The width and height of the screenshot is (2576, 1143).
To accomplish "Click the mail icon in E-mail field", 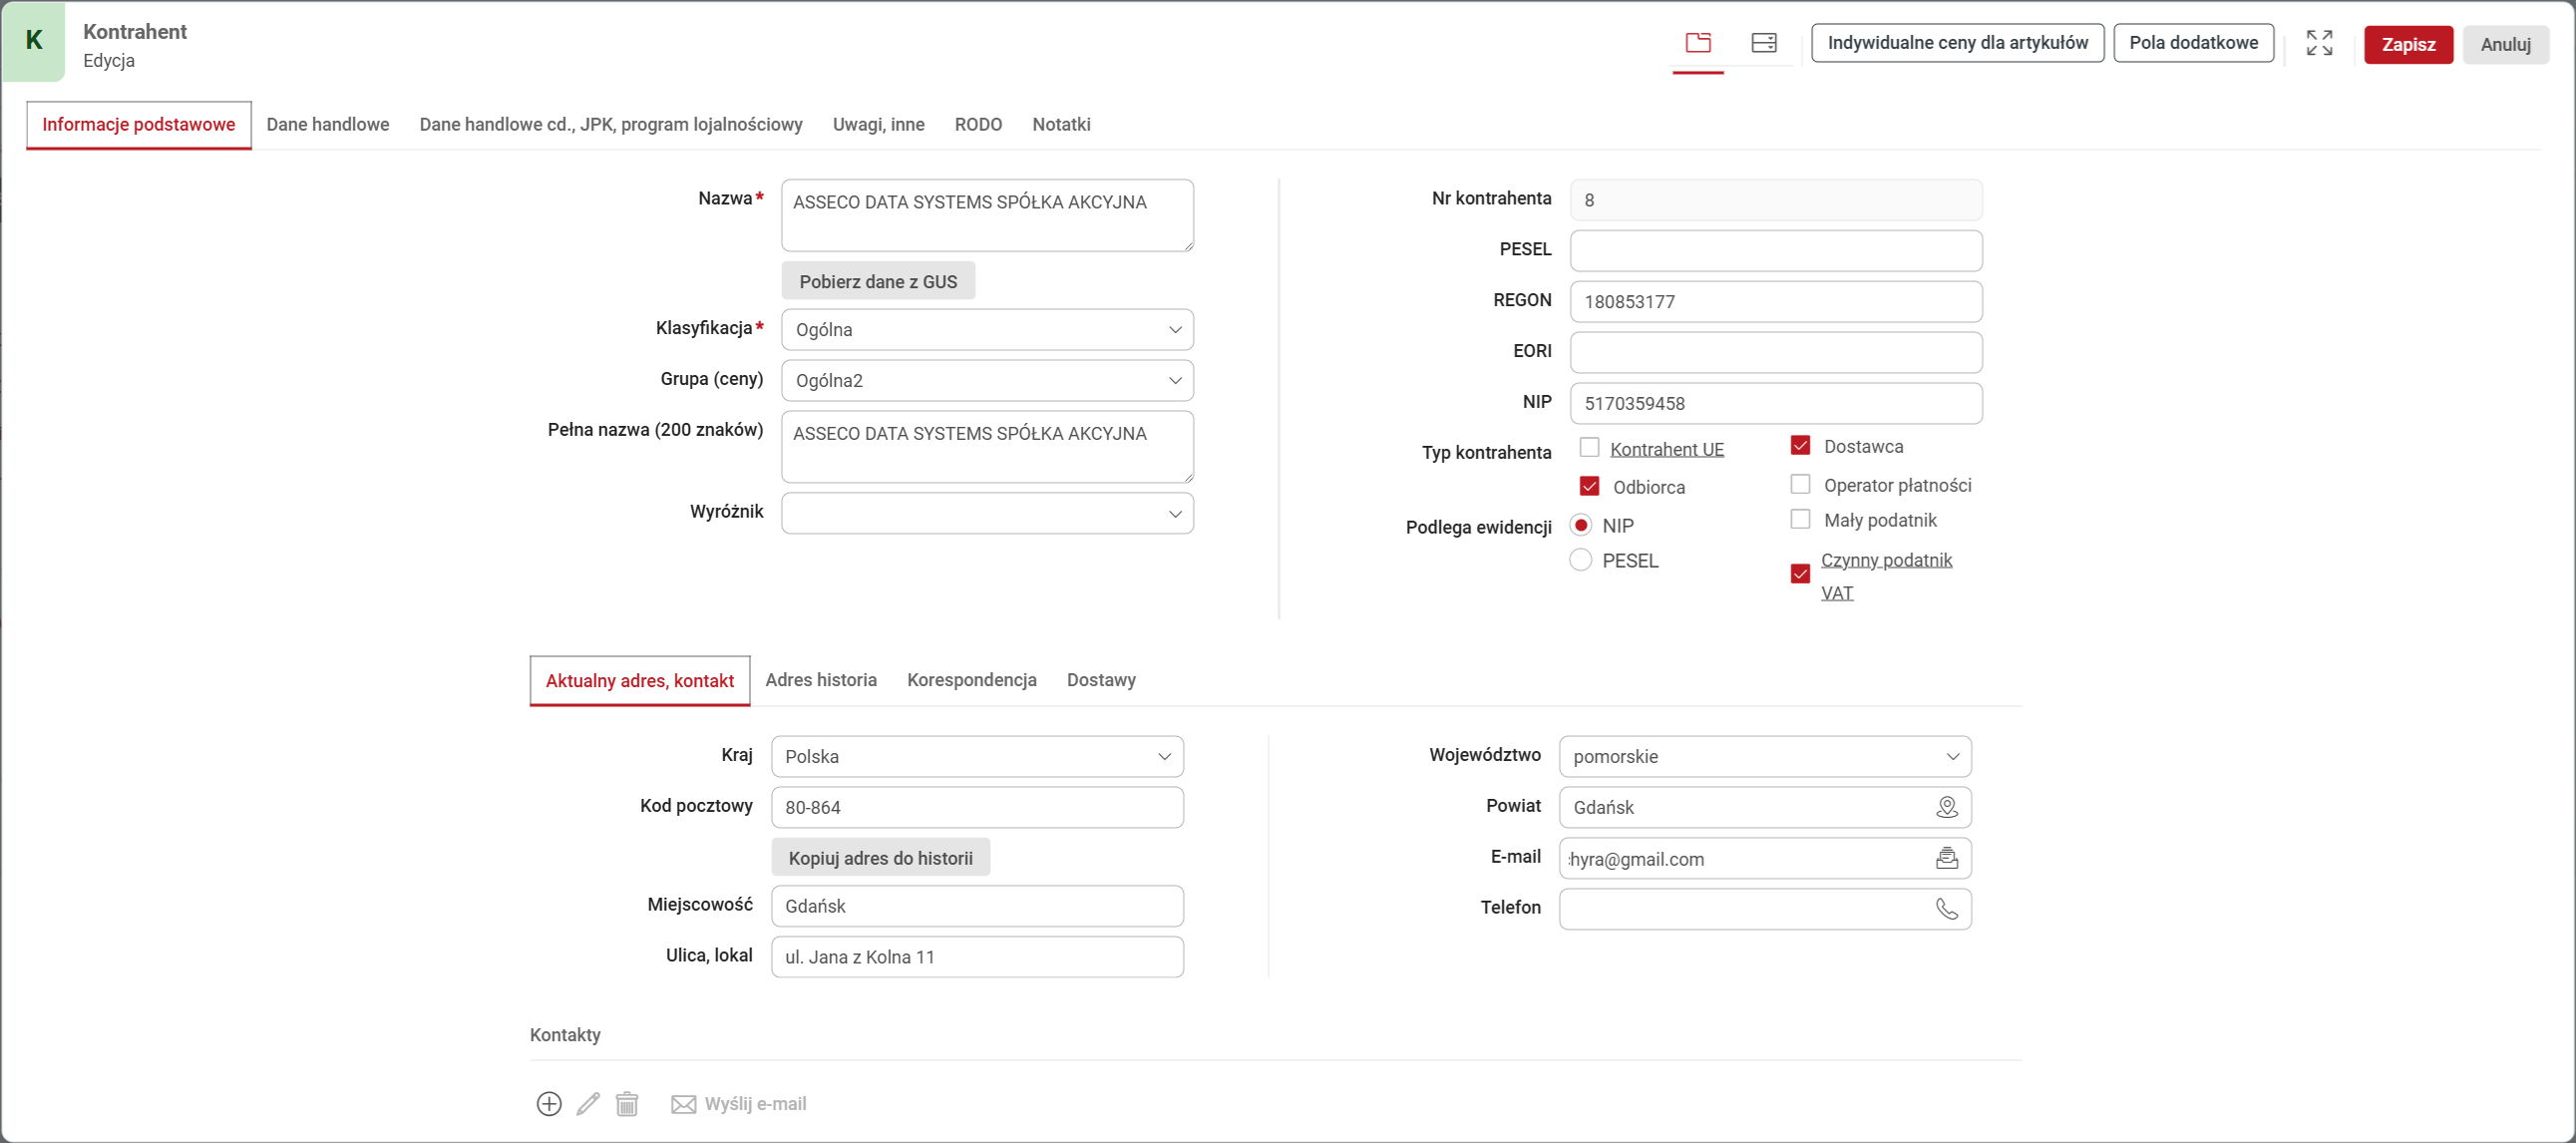I will pos(1945,858).
